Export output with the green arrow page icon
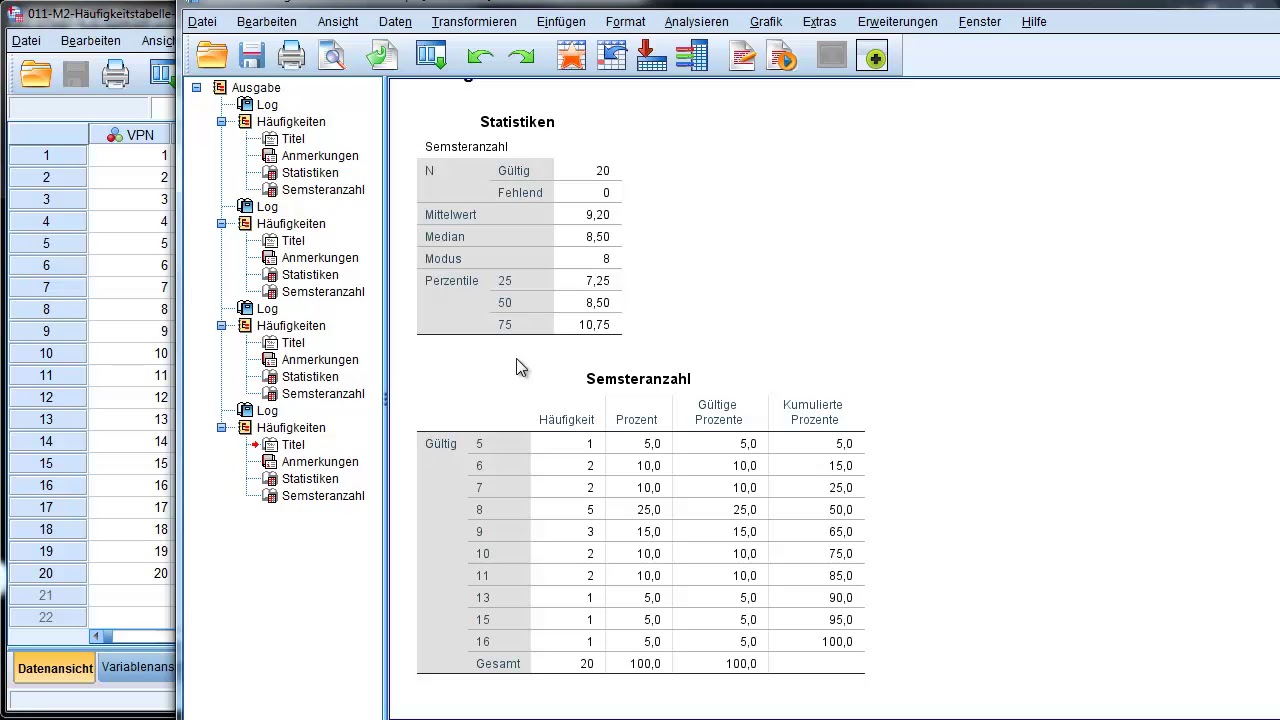The image size is (1280, 720). click(381, 56)
